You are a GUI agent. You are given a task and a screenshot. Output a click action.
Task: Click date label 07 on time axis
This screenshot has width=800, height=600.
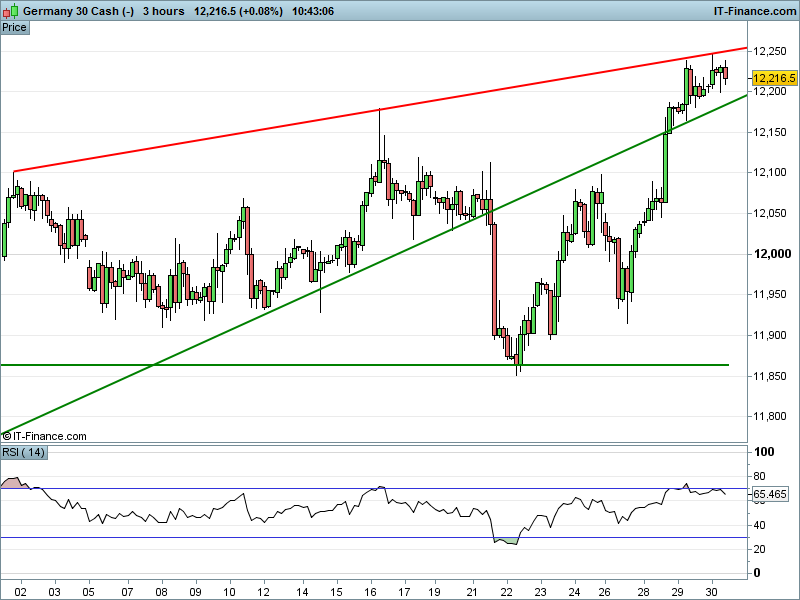(127, 592)
